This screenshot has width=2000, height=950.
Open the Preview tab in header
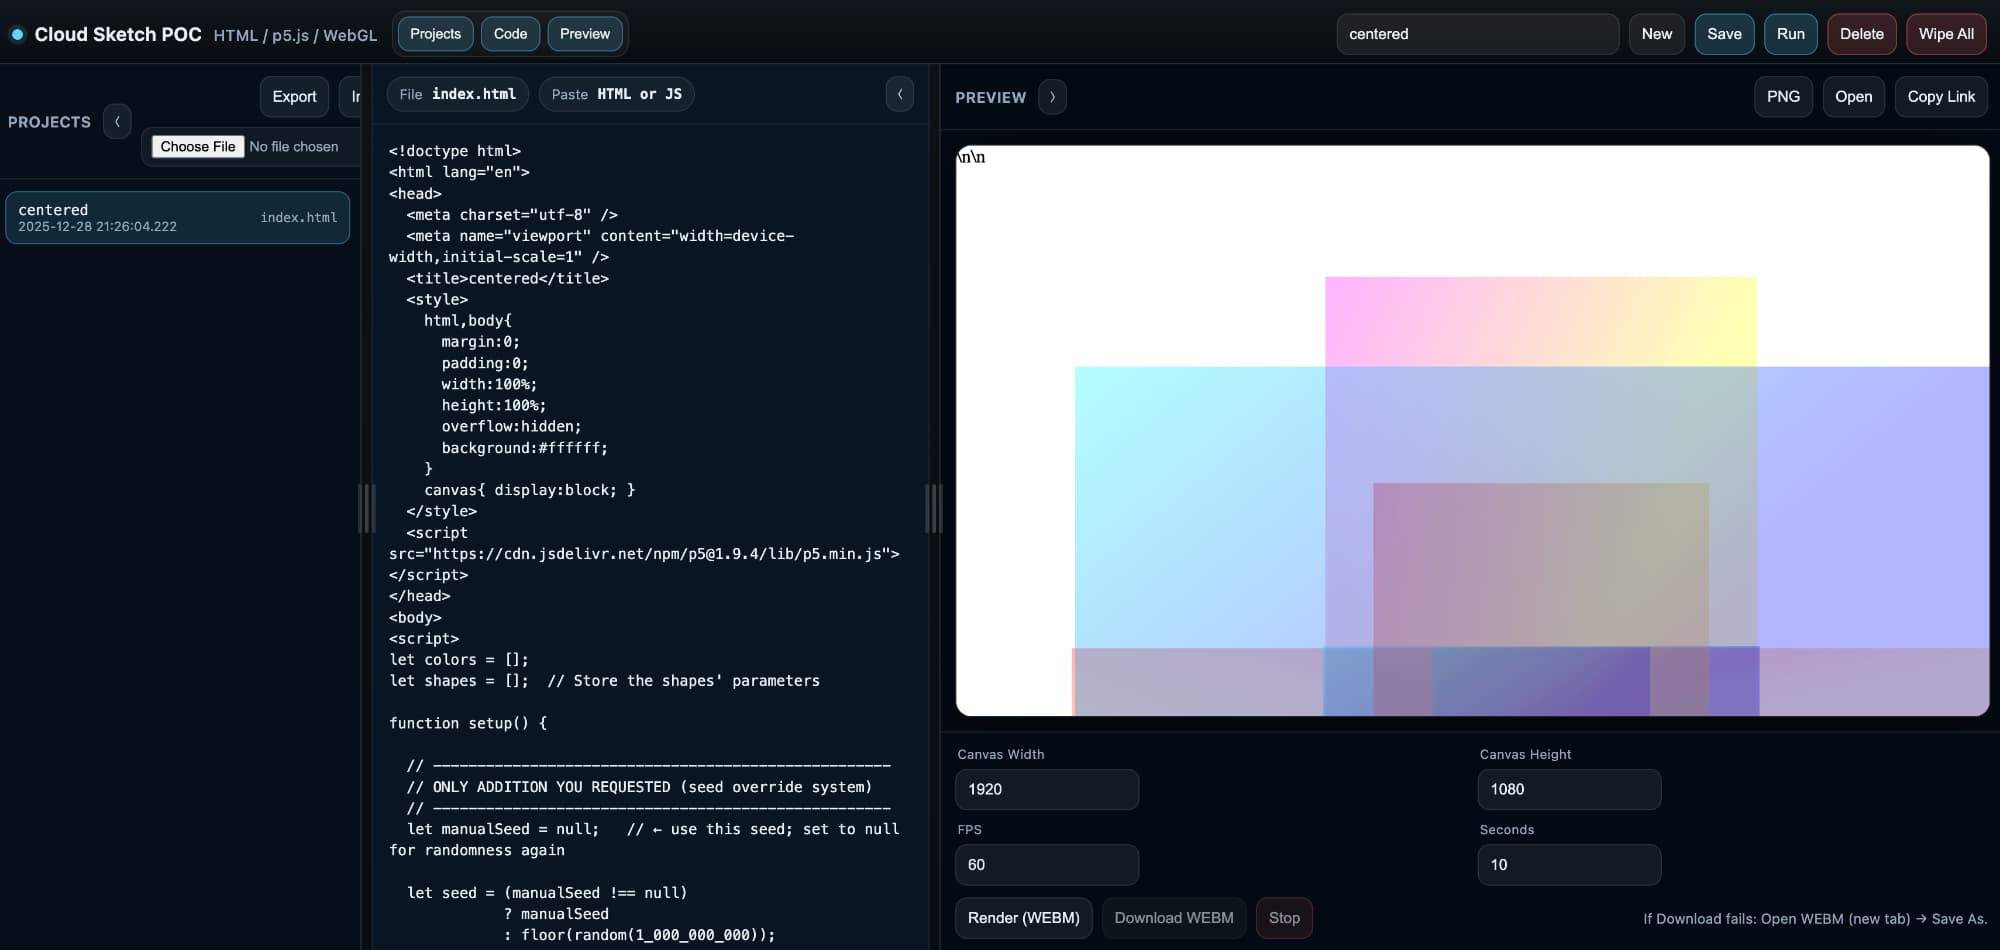point(584,34)
